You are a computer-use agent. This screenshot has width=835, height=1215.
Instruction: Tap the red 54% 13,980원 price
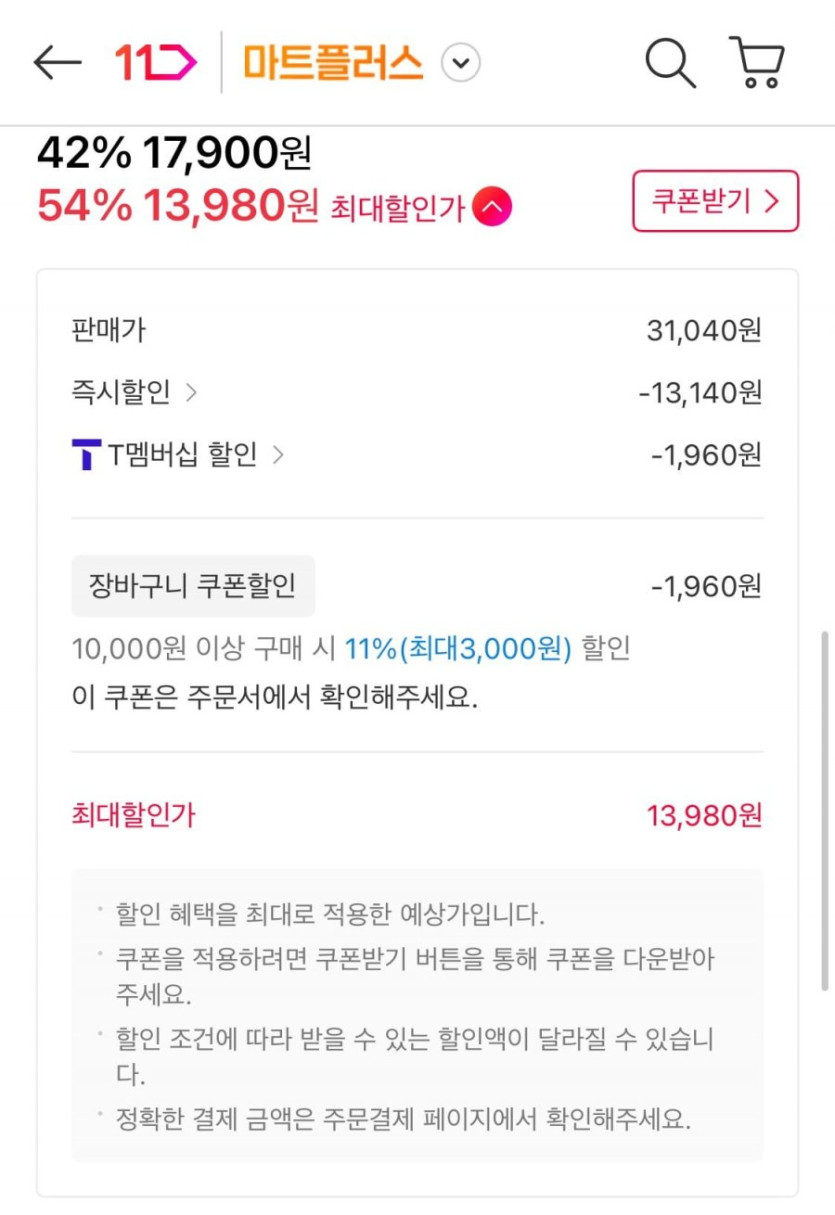(177, 206)
